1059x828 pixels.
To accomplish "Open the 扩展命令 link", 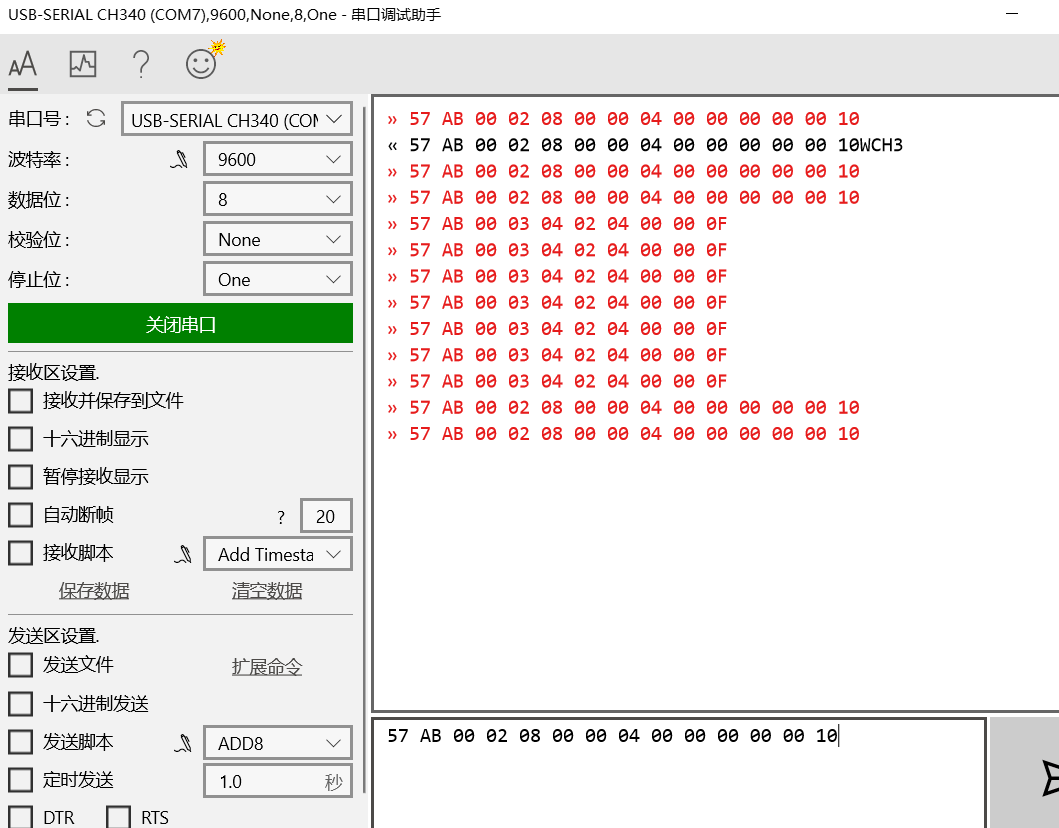I will (x=266, y=665).
